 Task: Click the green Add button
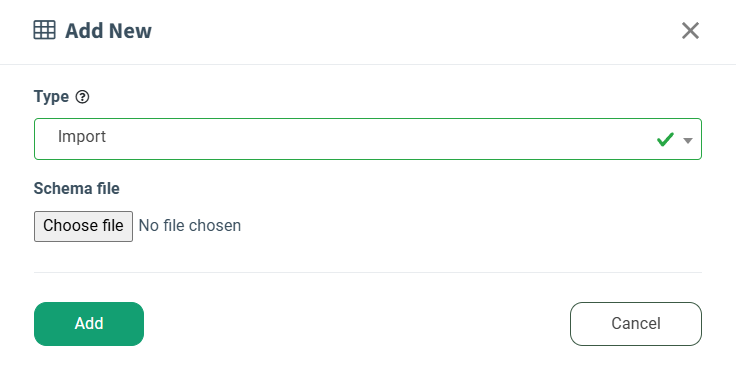(89, 324)
